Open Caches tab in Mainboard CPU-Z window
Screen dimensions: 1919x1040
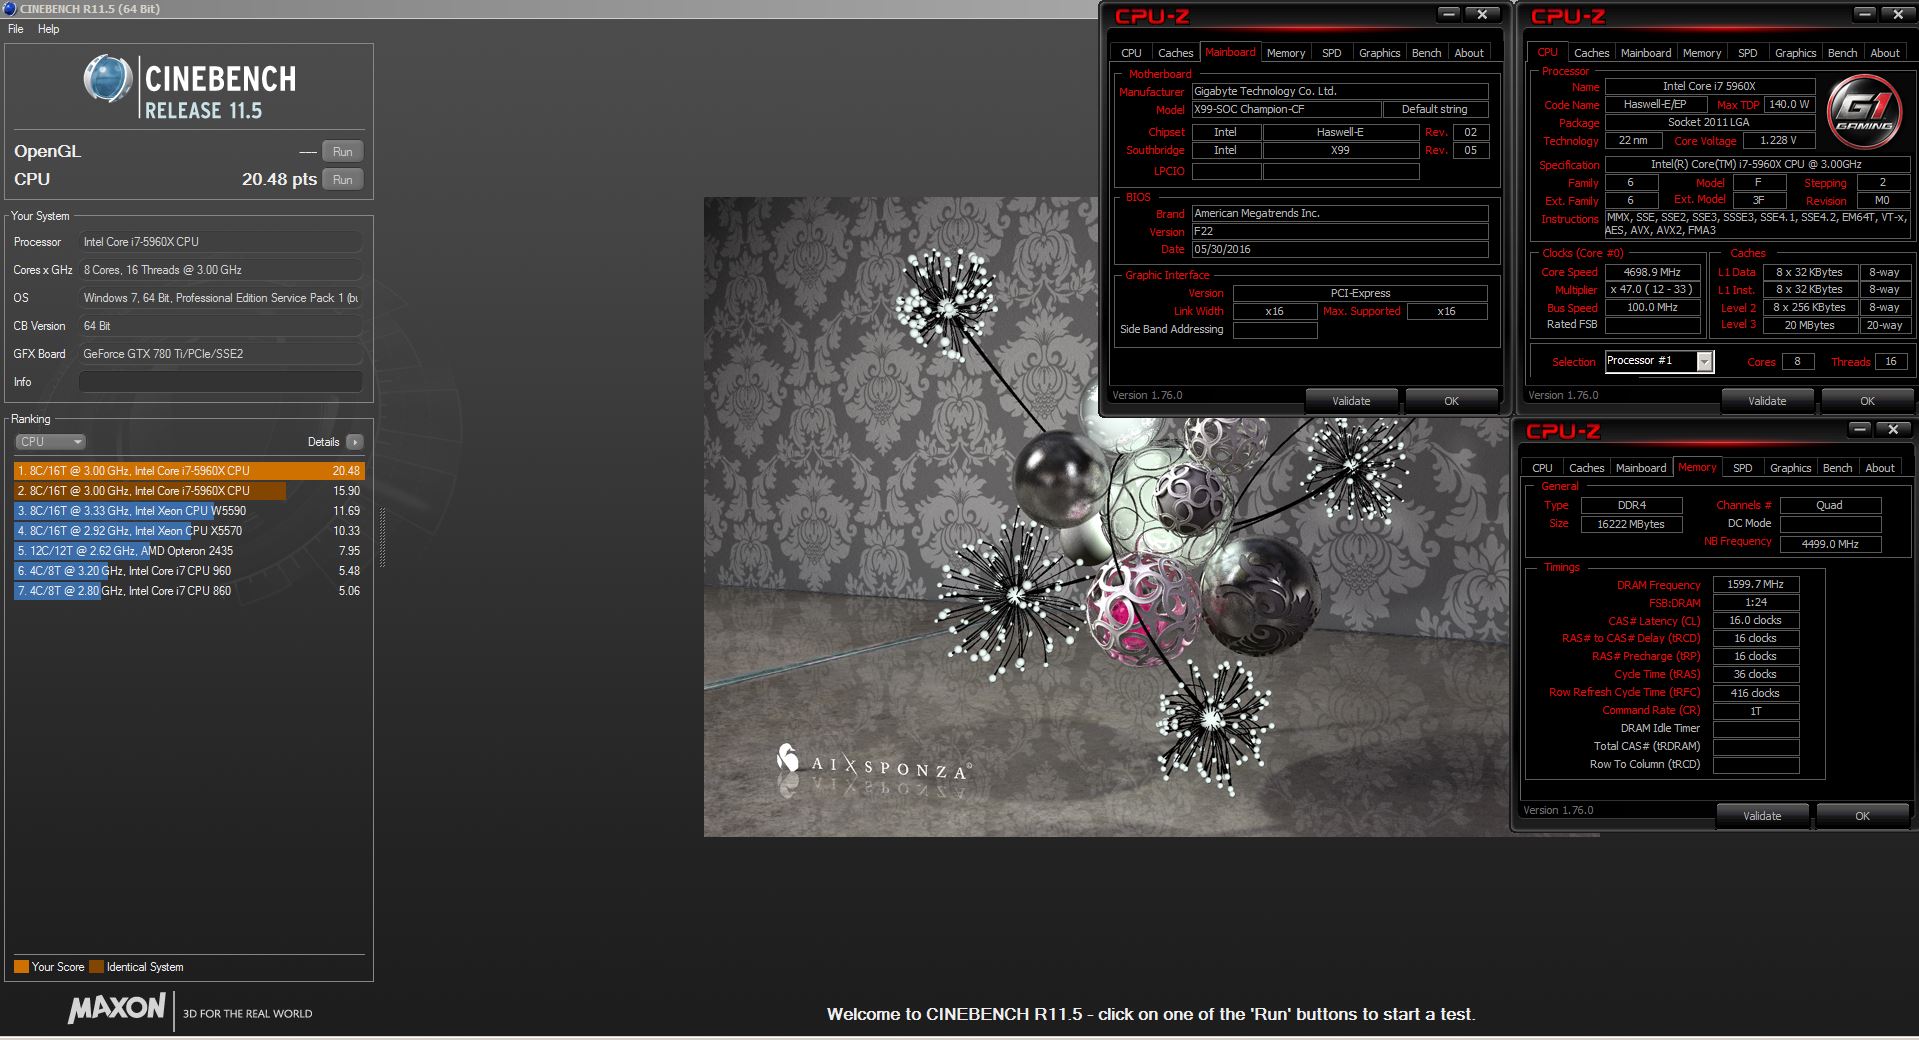1175,53
